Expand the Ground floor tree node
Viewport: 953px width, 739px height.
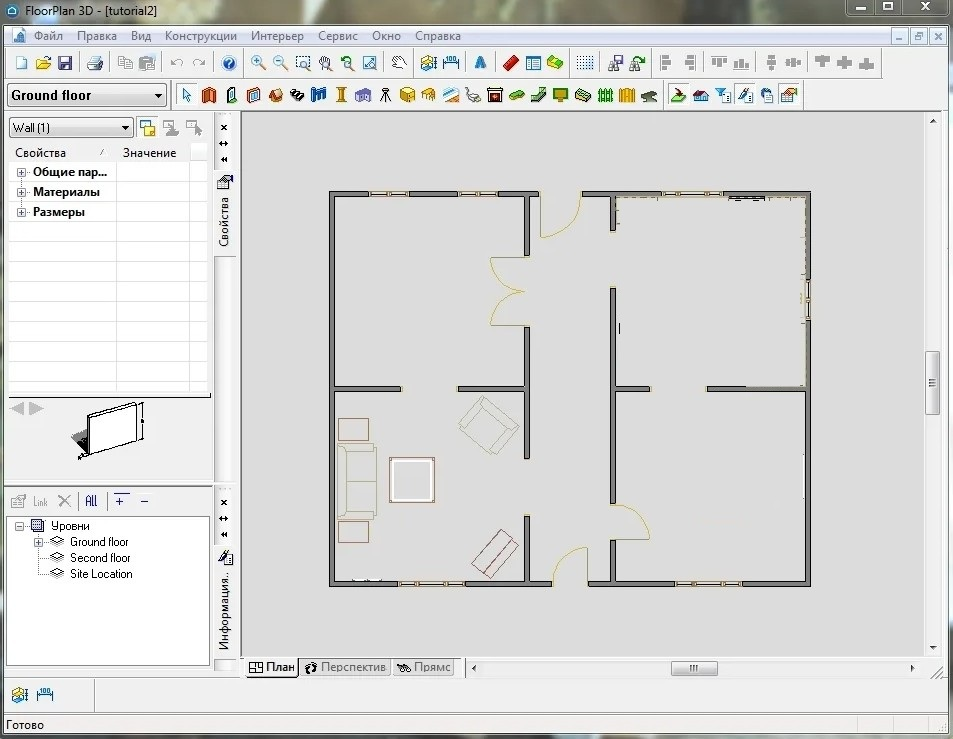tap(38, 542)
